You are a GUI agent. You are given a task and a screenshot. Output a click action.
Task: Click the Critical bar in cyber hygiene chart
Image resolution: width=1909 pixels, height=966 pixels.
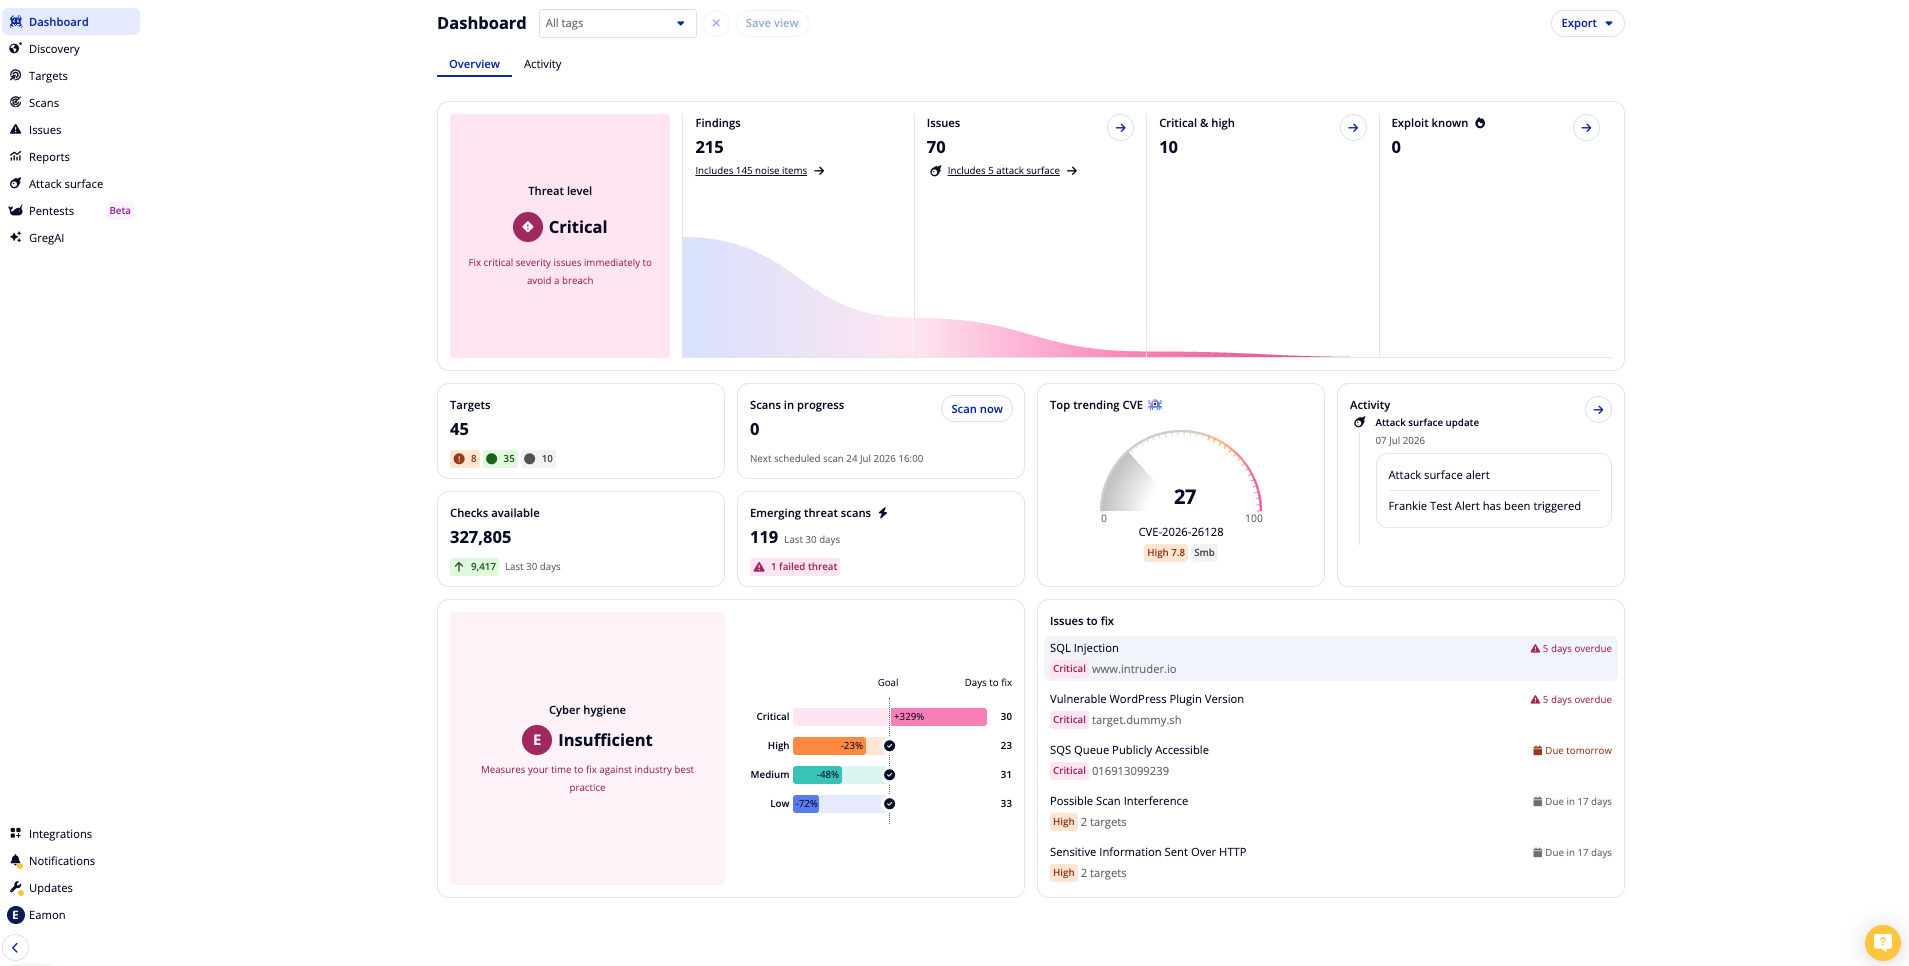click(x=890, y=717)
